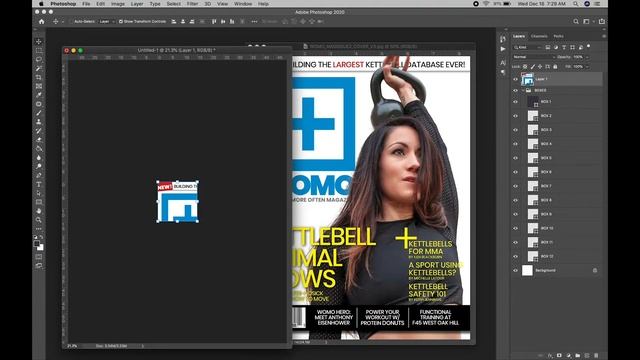This screenshot has width=640, height=360.
Task: Toggle visibility of BOX 5 layer
Action: pyautogui.click(x=515, y=158)
